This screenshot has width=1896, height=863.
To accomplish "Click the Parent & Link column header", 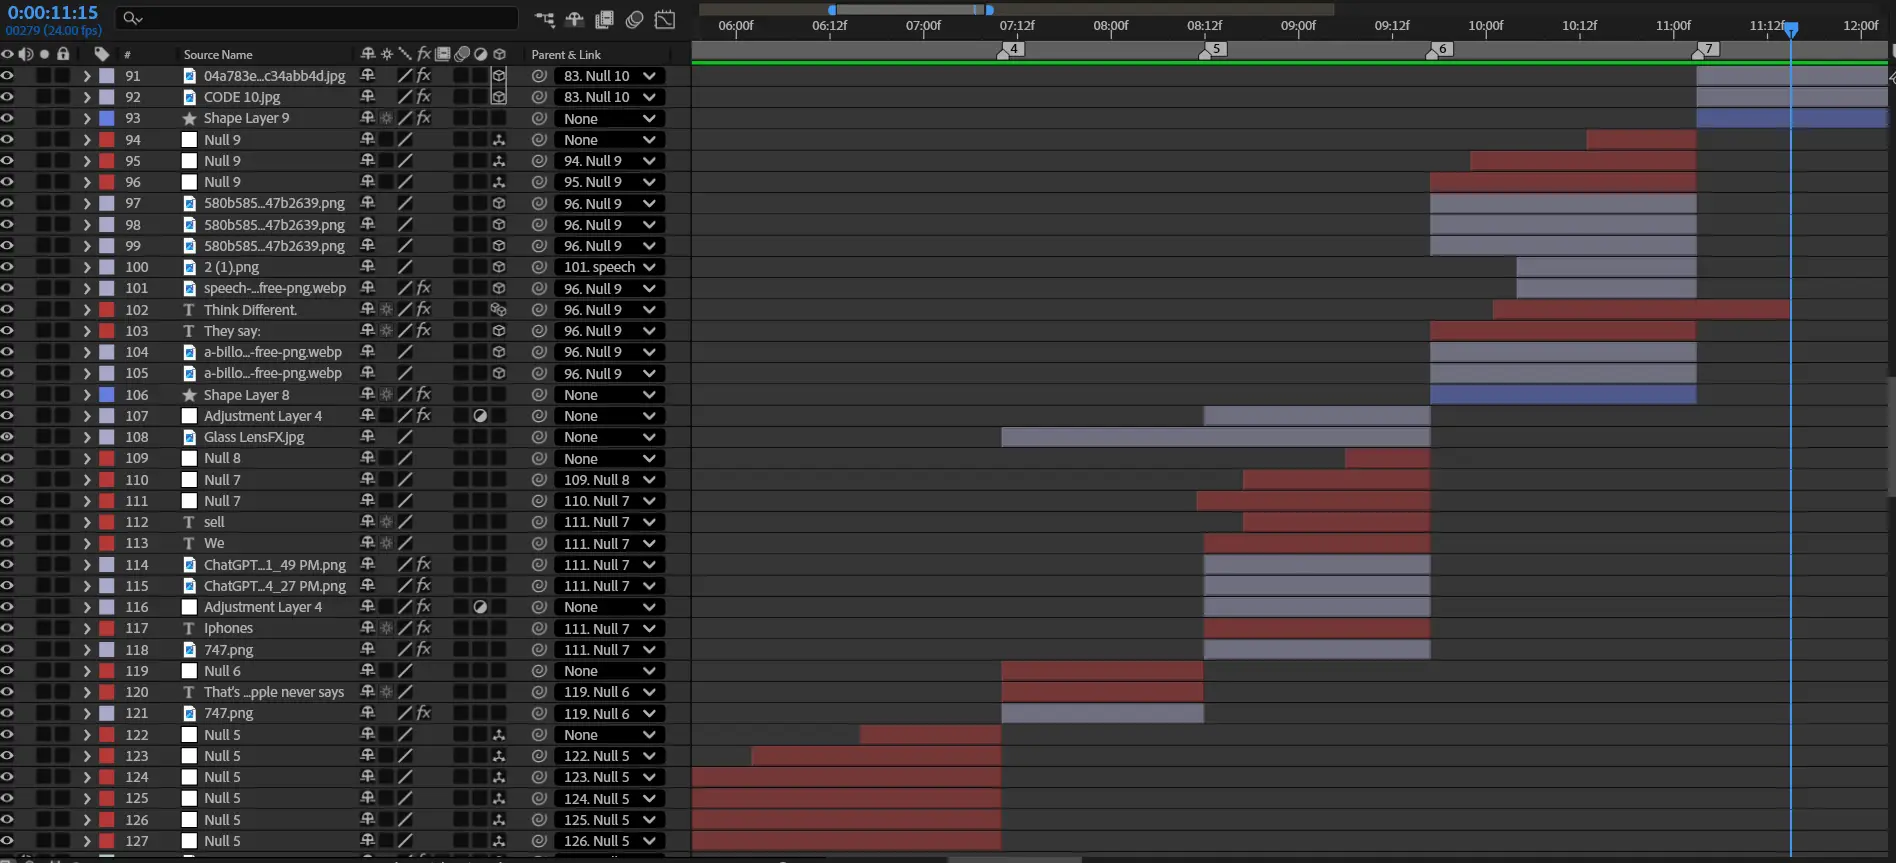I will pos(566,54).
